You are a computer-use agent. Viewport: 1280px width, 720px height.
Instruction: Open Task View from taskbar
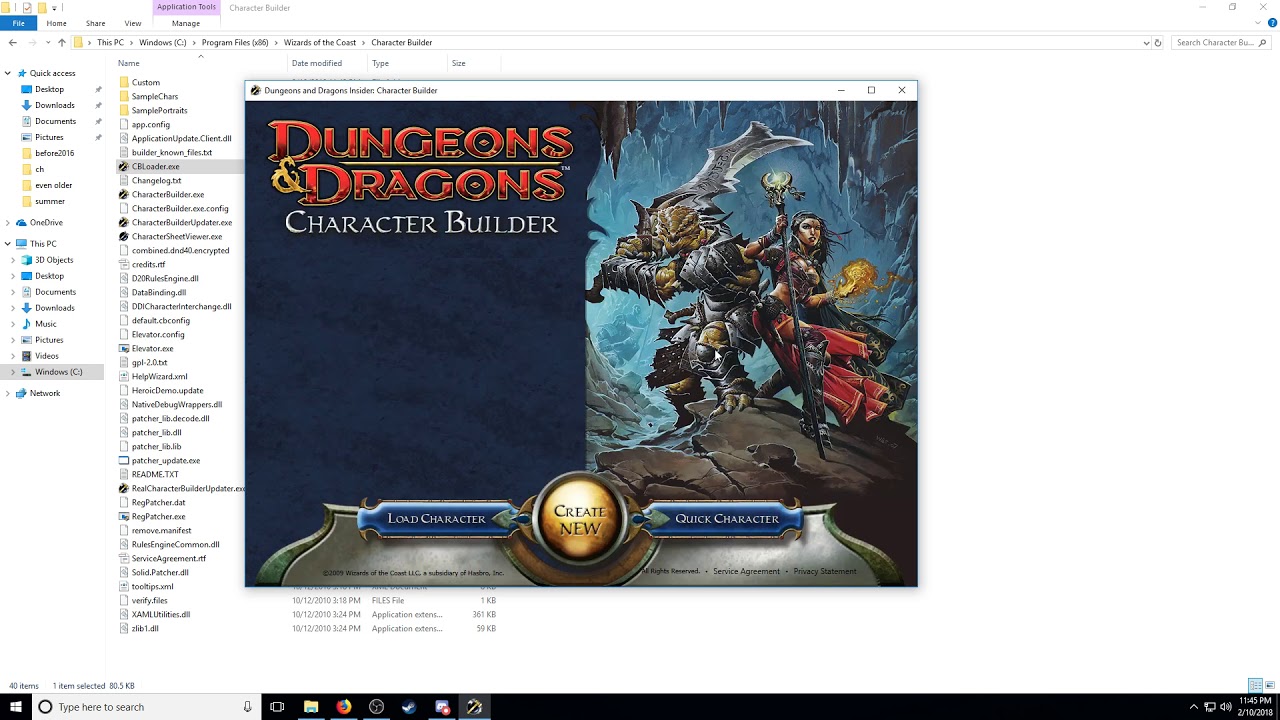(277, 707)
